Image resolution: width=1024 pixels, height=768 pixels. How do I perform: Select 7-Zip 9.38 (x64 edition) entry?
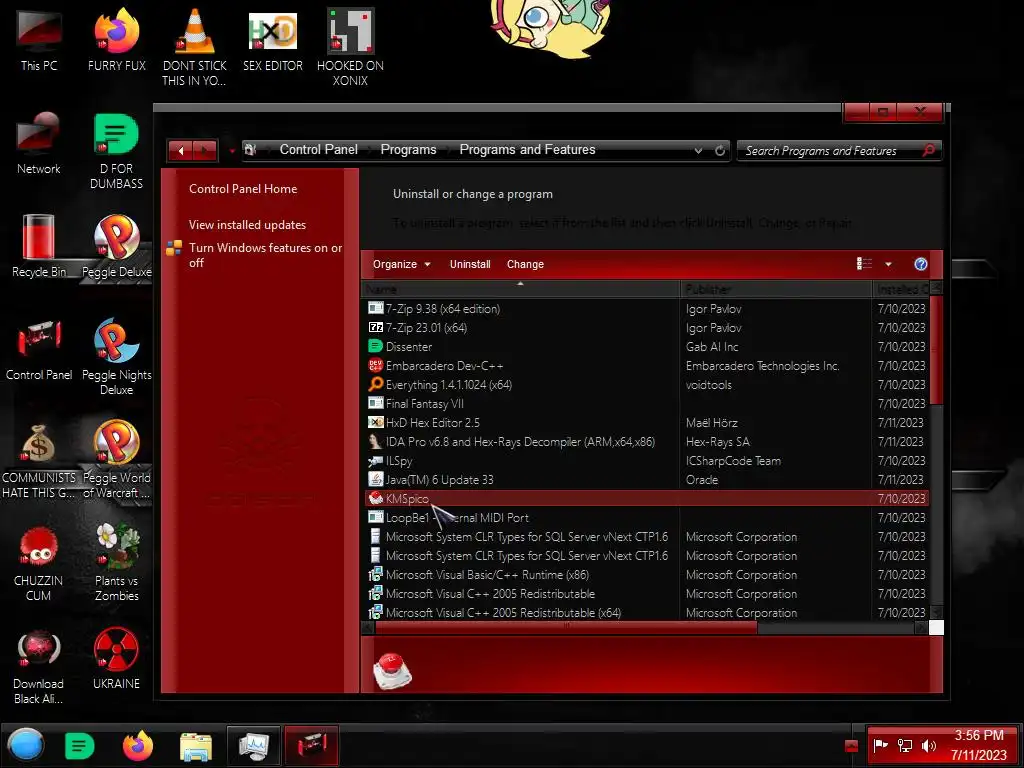click(x=645, y=309)
